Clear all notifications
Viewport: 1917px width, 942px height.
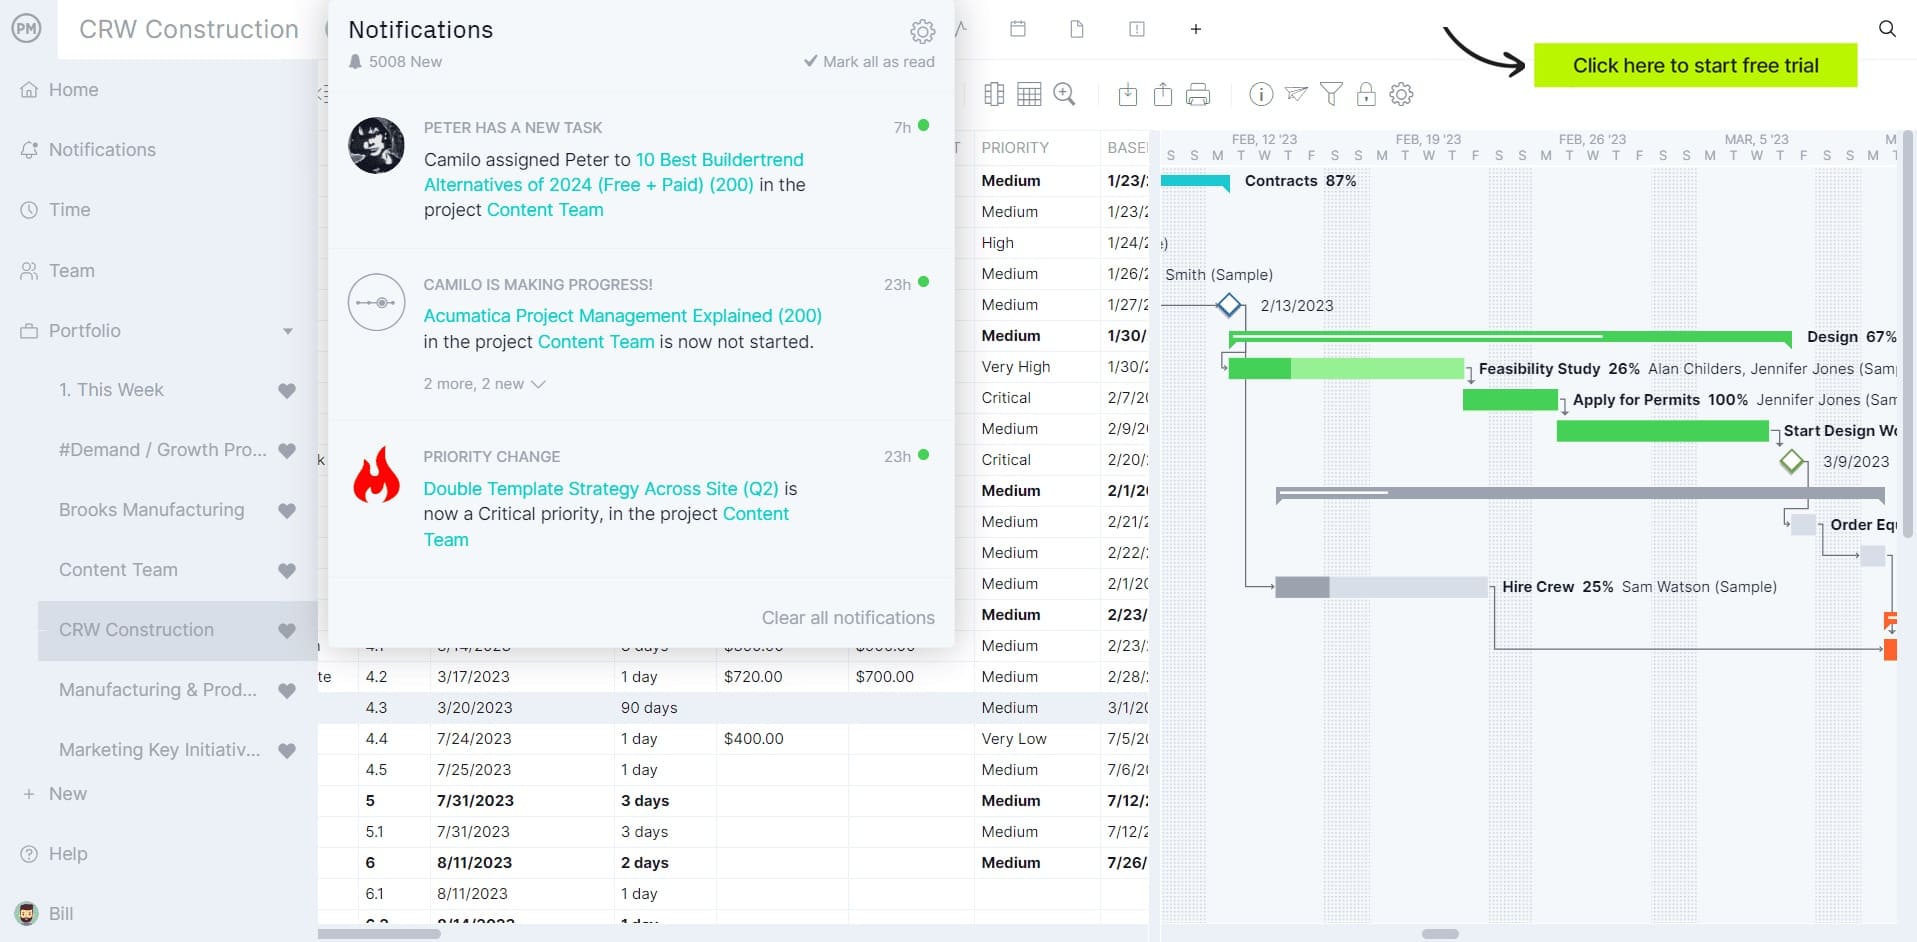pyautogui.click(x=848, y=618)
